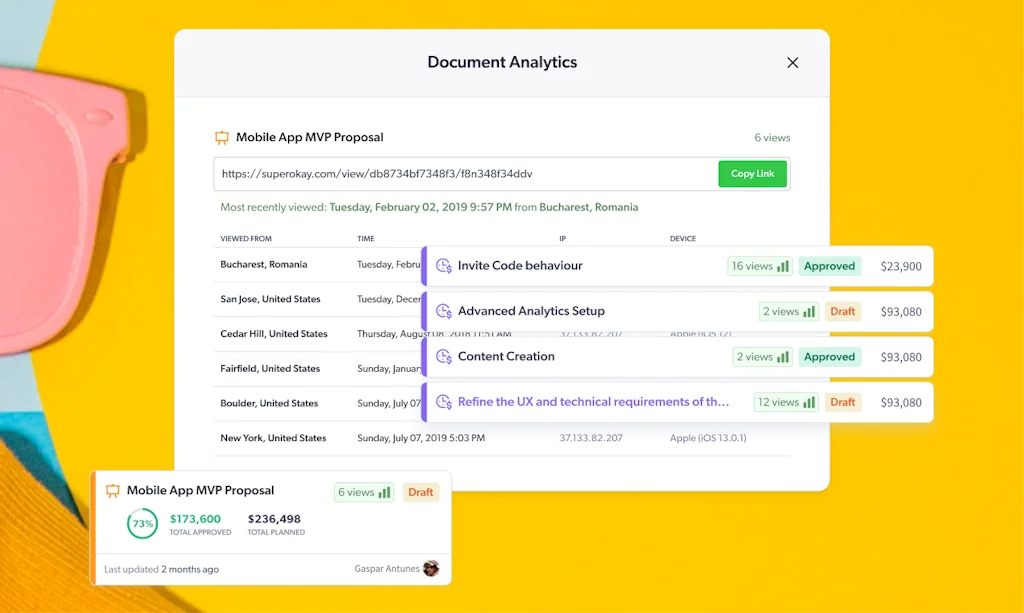This screenshot has height=613, width=1024.
Task: Click presentation icon beside Mobile App MVP Proposal heading
Action: point(222,137)
